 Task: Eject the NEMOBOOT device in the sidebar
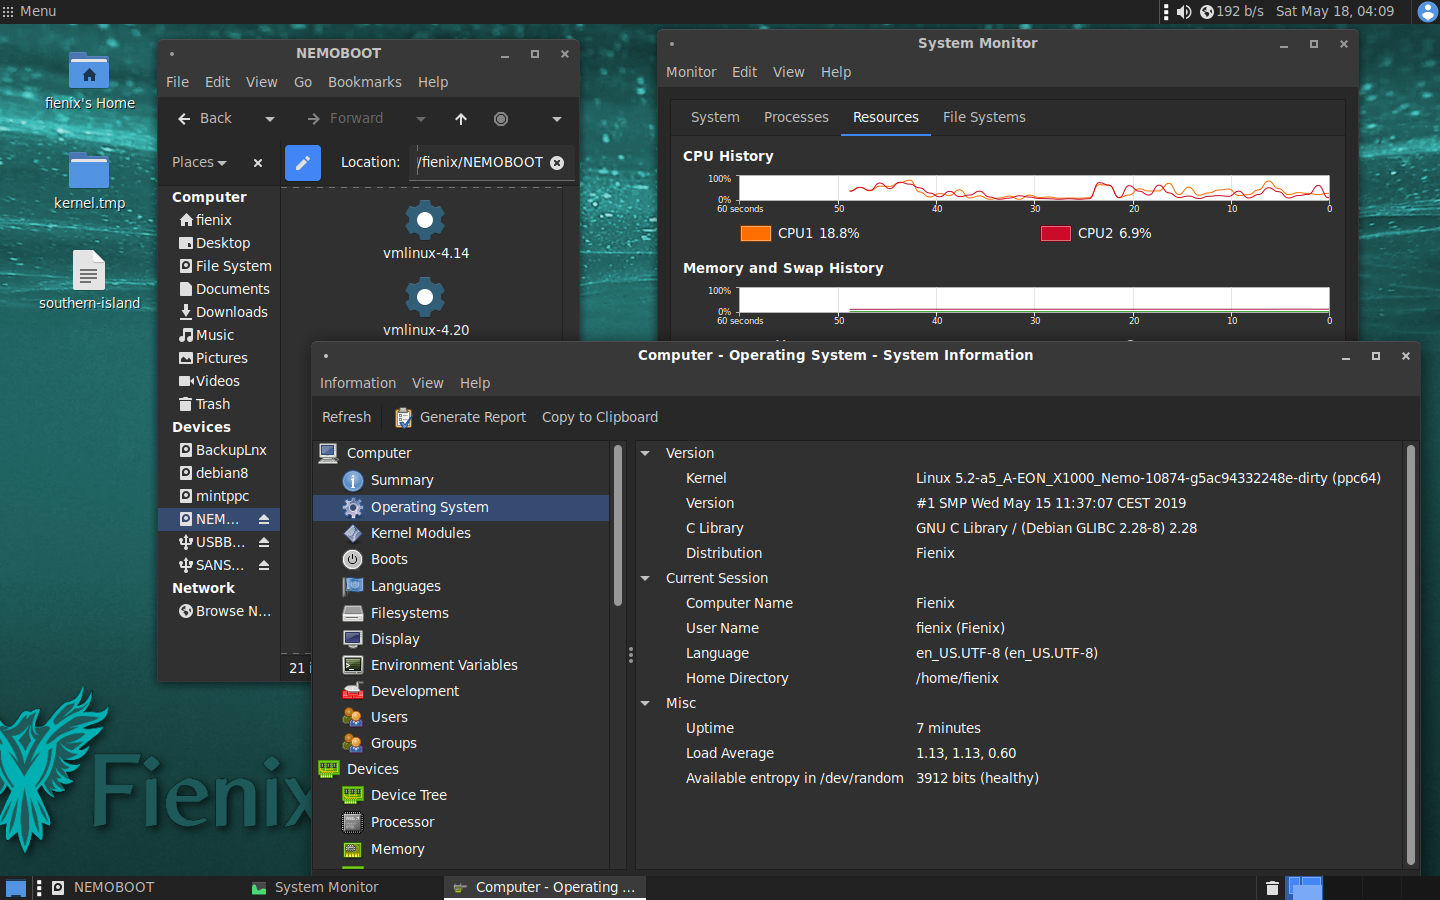(x=264, y=519)
